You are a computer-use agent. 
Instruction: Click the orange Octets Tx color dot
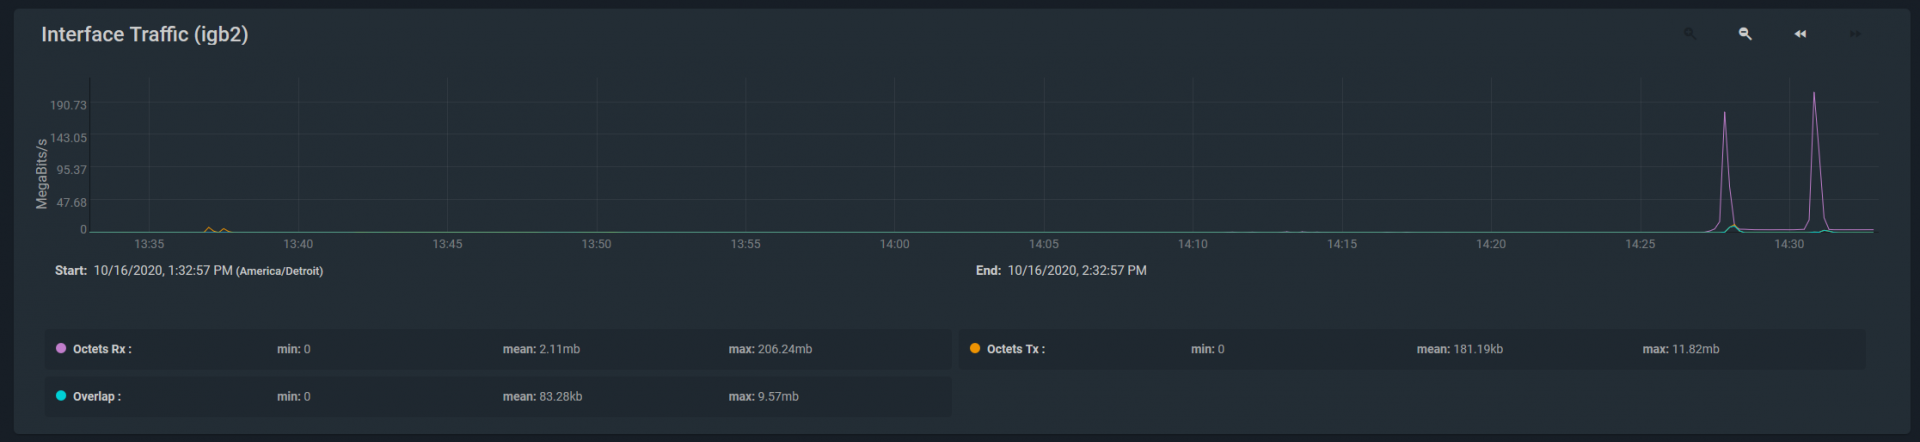[975, 348]
